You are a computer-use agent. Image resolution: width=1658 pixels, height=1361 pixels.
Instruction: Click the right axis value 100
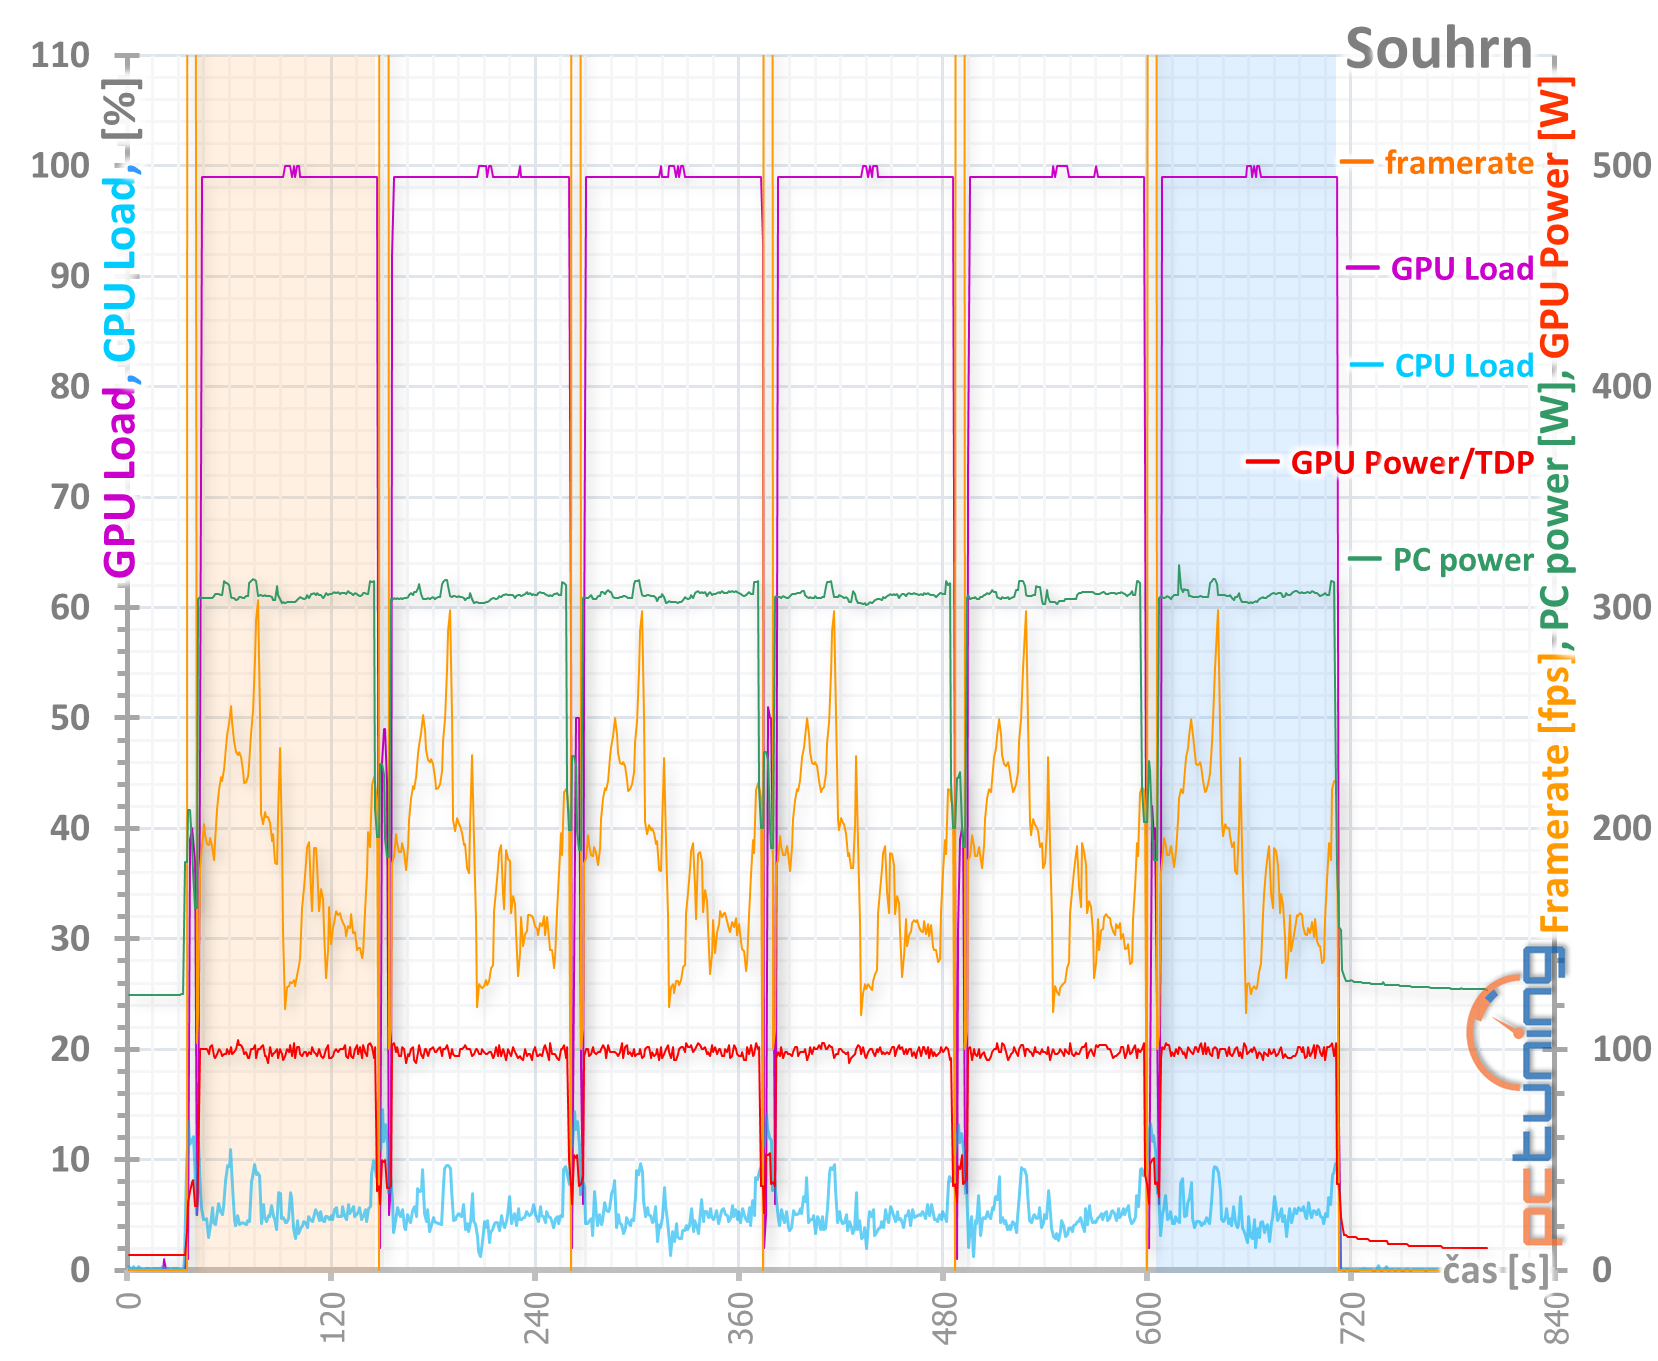(1621, 1049)
